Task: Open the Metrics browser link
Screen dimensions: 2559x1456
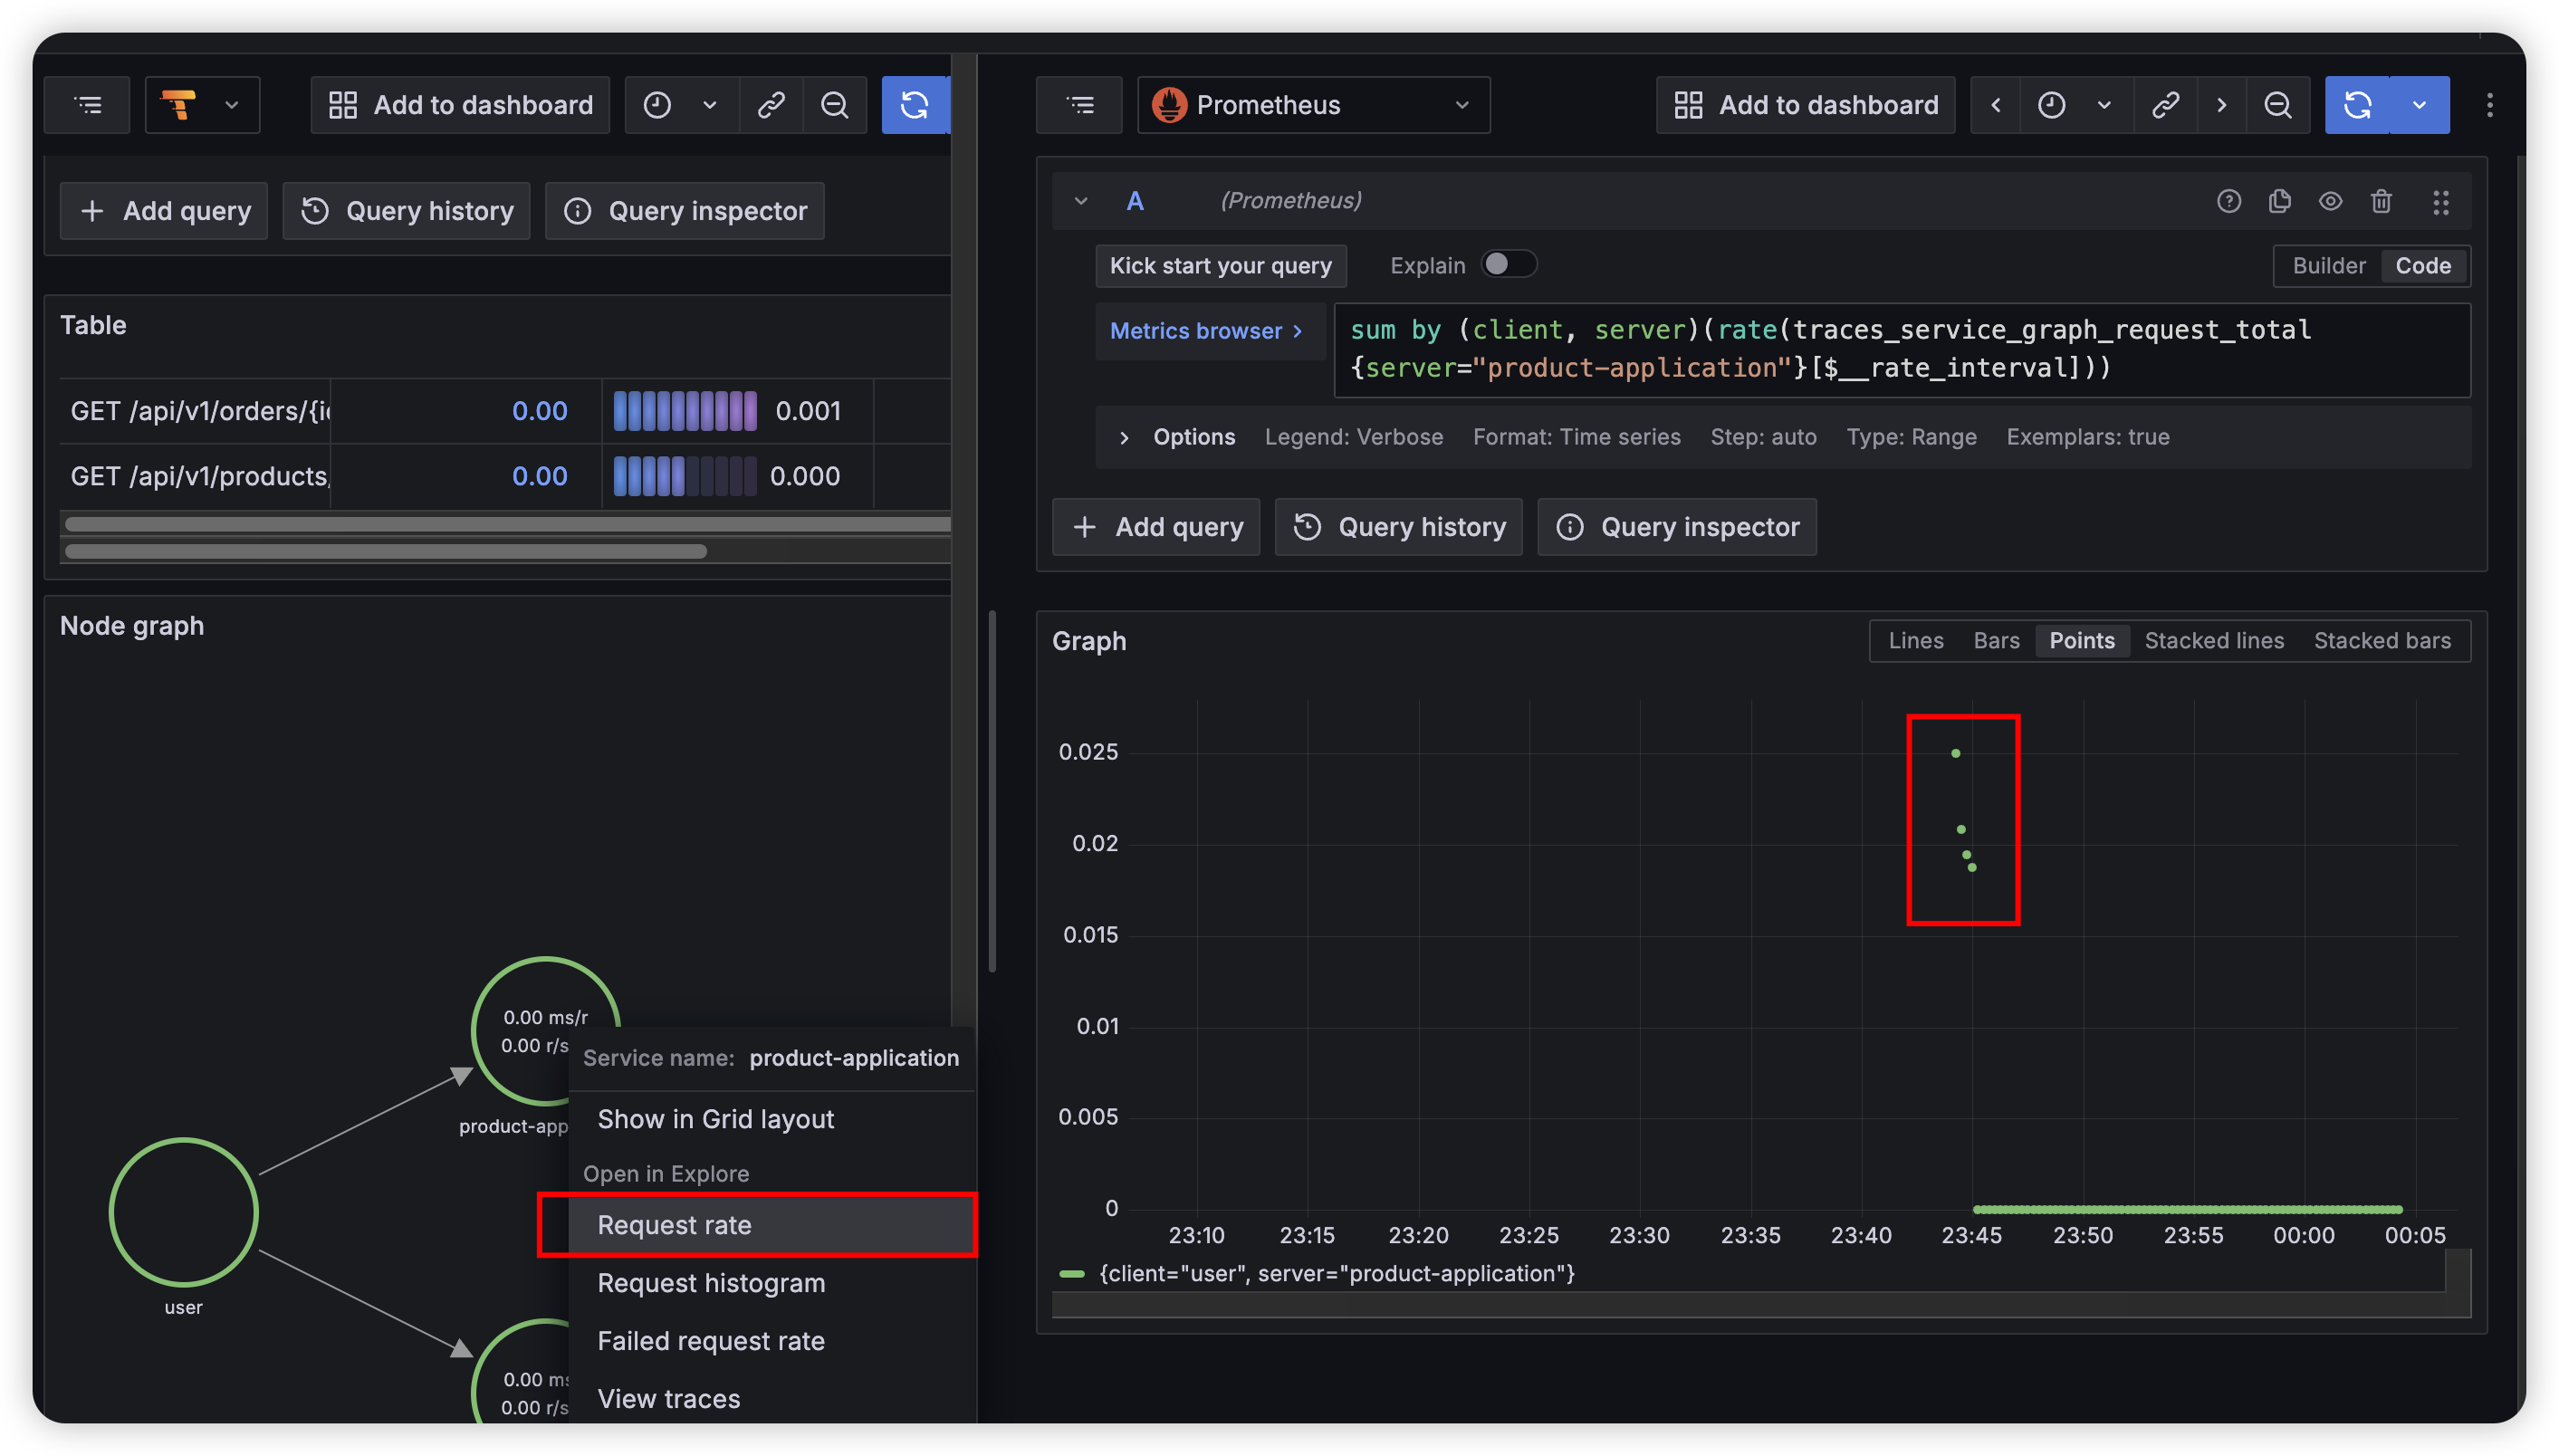Action: click(1206, 331)
